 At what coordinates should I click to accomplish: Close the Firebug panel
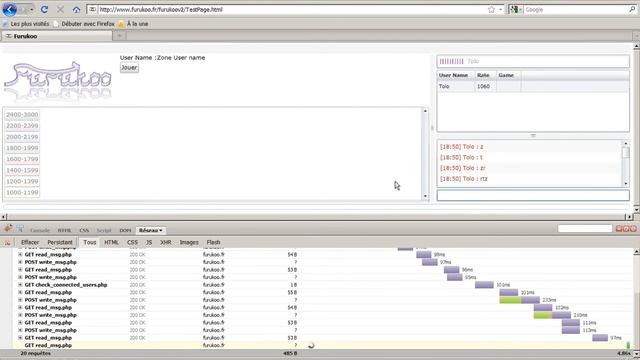click(x=633, y=229)
